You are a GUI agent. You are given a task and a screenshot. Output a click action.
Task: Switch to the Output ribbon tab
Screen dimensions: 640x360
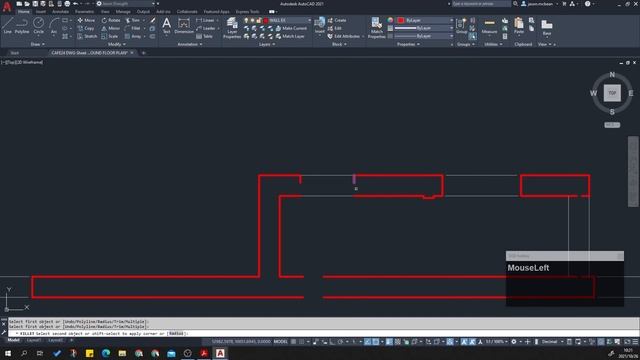point(143,12)
